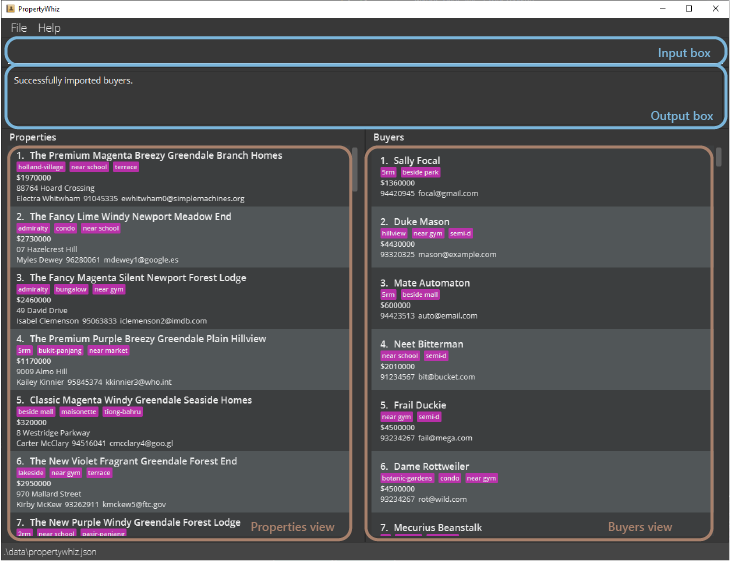Click the 'near school' tag on Neet Bitterman

(400, 356)
